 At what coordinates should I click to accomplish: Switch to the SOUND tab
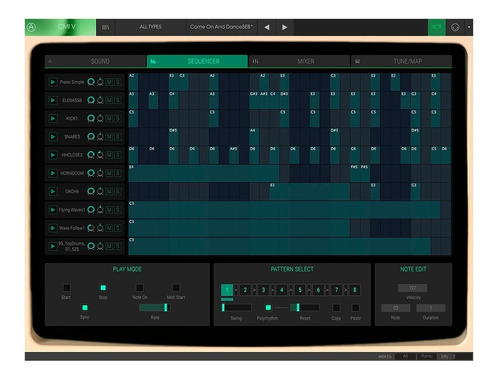(x=95, y=61)
